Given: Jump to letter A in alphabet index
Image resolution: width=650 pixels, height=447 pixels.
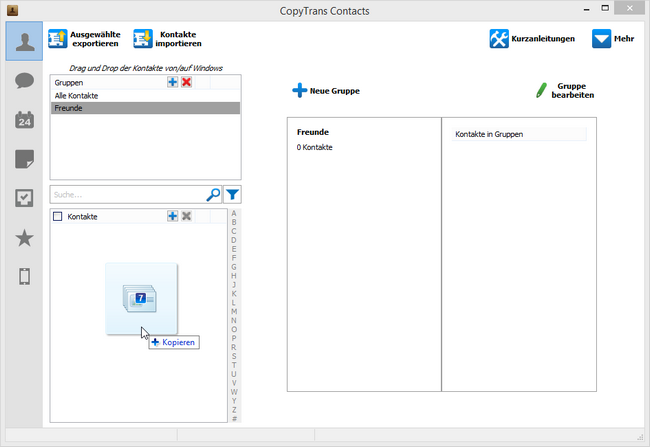Looking at the screenshot, I should click(234, 214).
